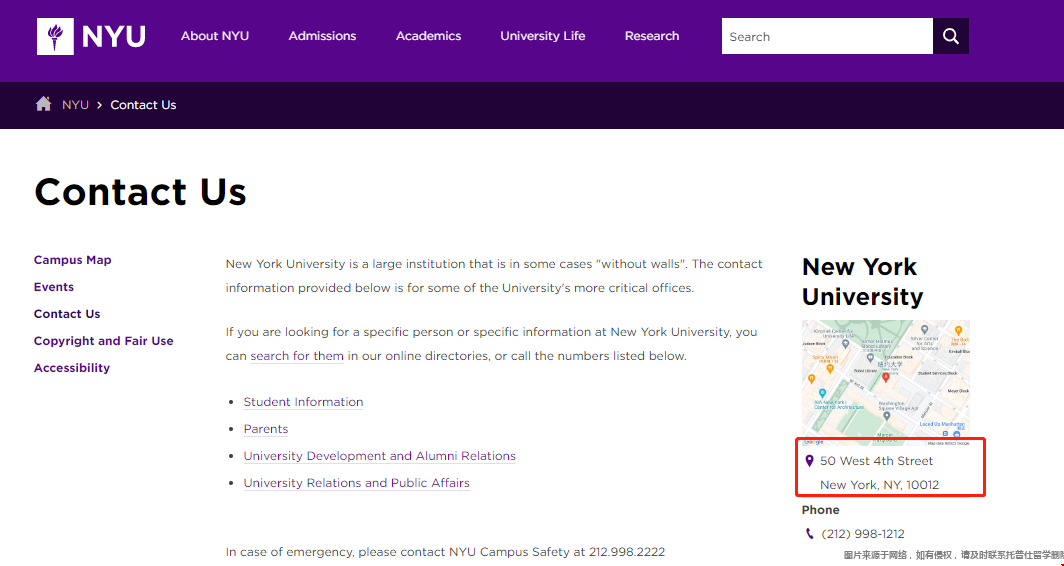The height and width of the screenshot is (566, 1064).
Task: Open the Student Information link
Action: point(303,402)
